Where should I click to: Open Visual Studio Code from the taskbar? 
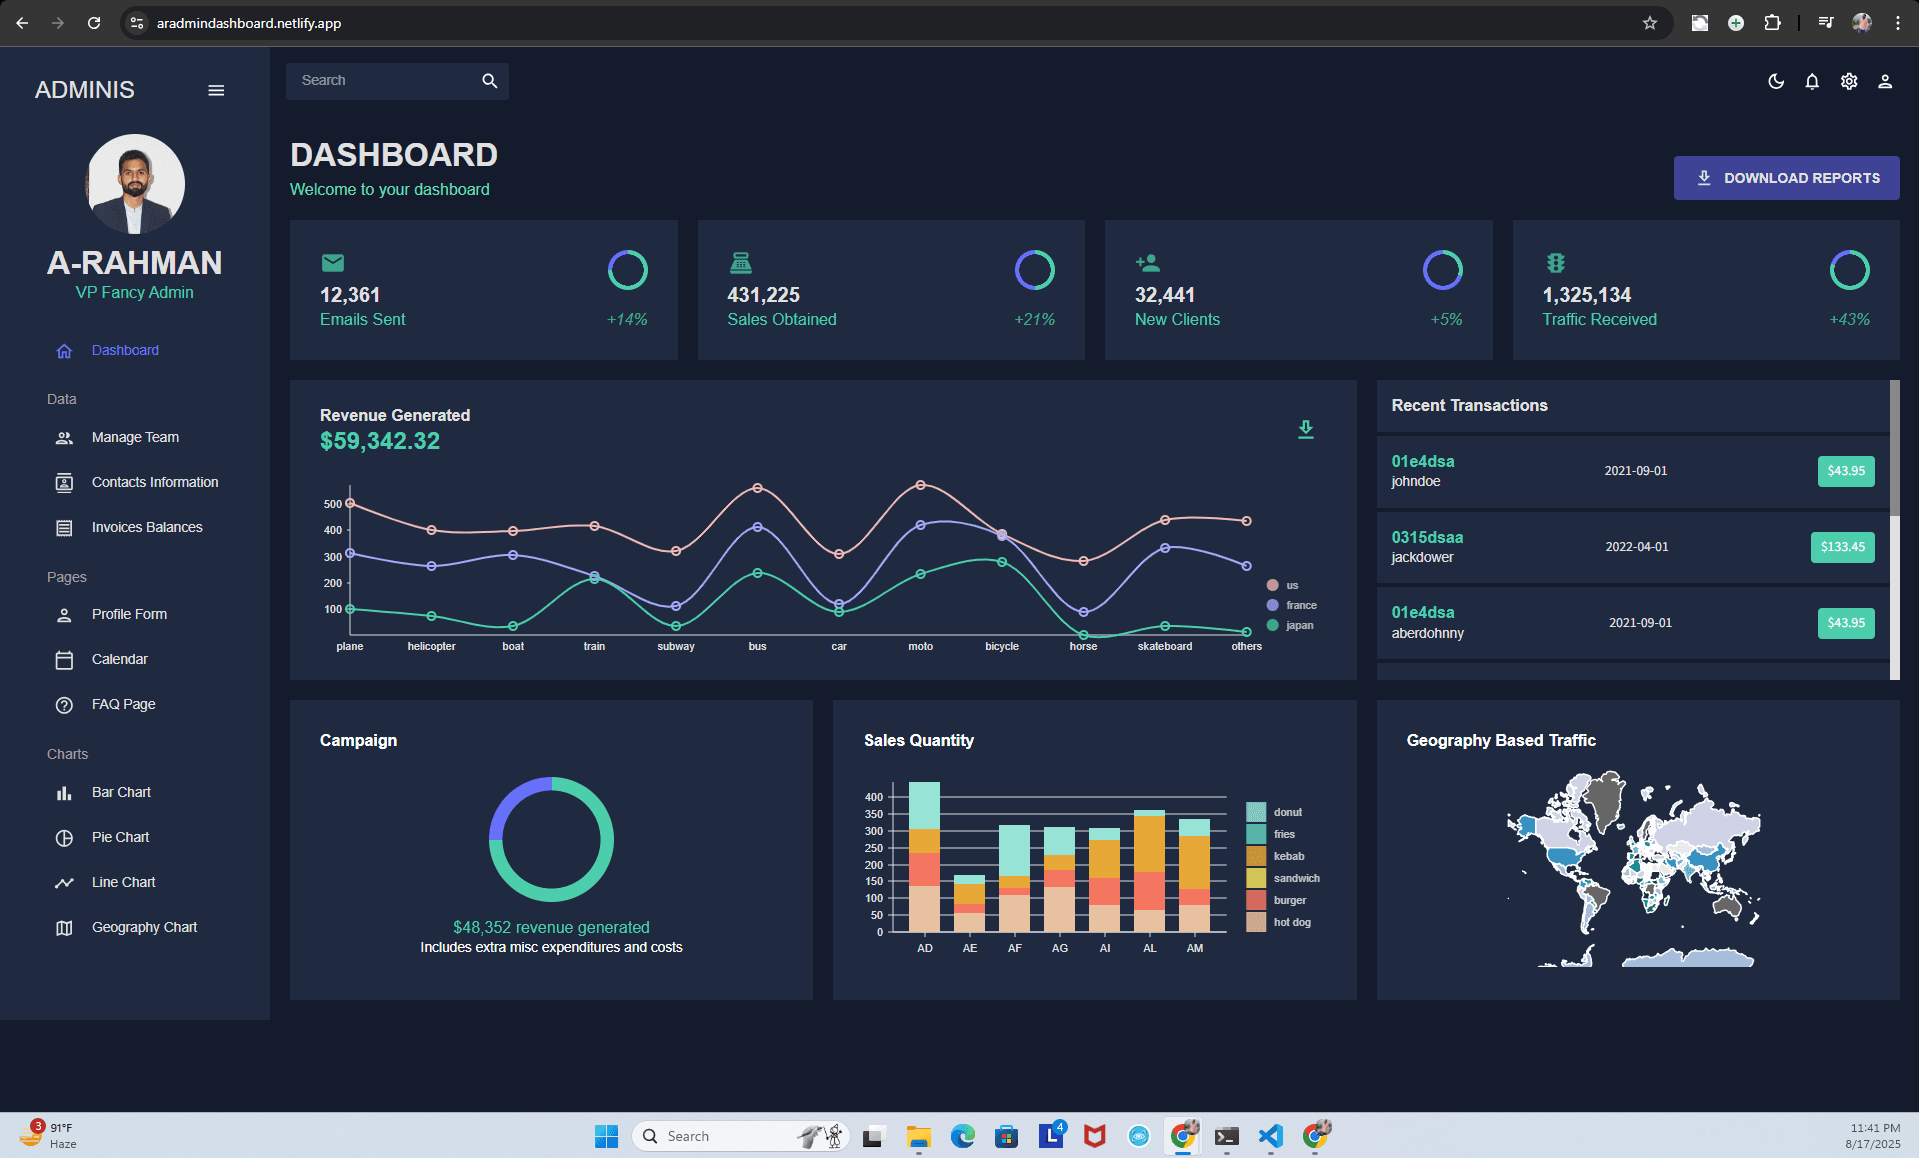[x=1270, y=1136]
